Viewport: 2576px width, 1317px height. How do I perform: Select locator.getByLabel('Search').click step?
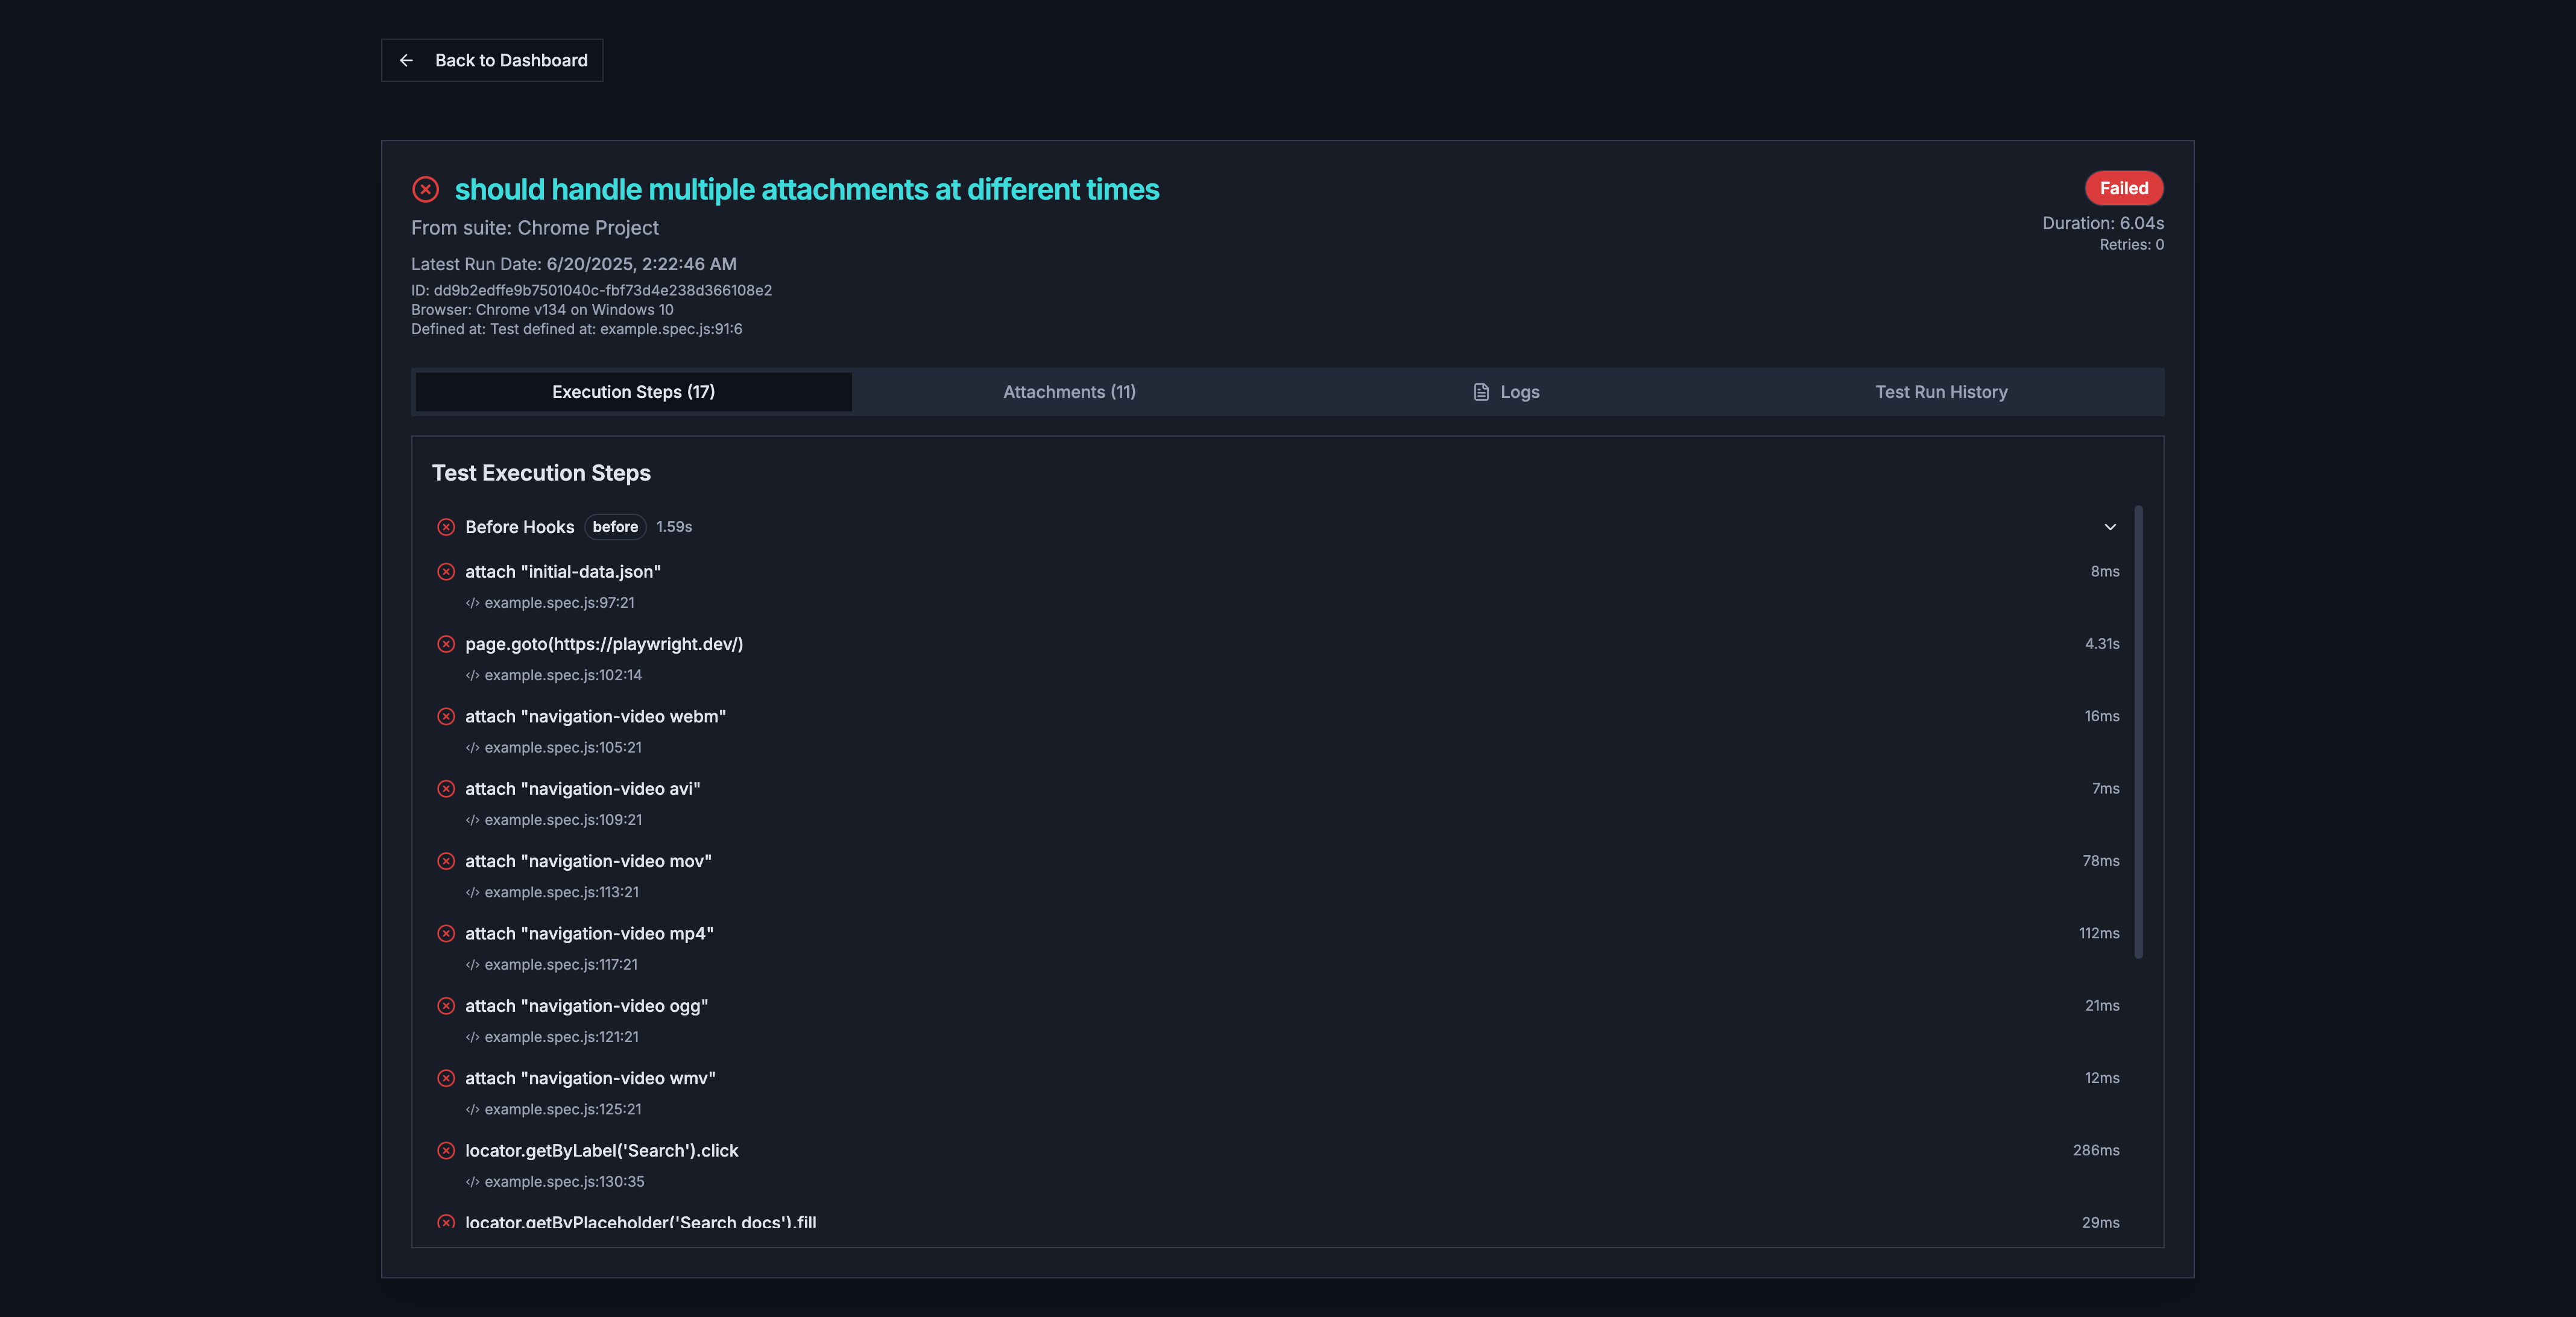(x=601, y=1151)
